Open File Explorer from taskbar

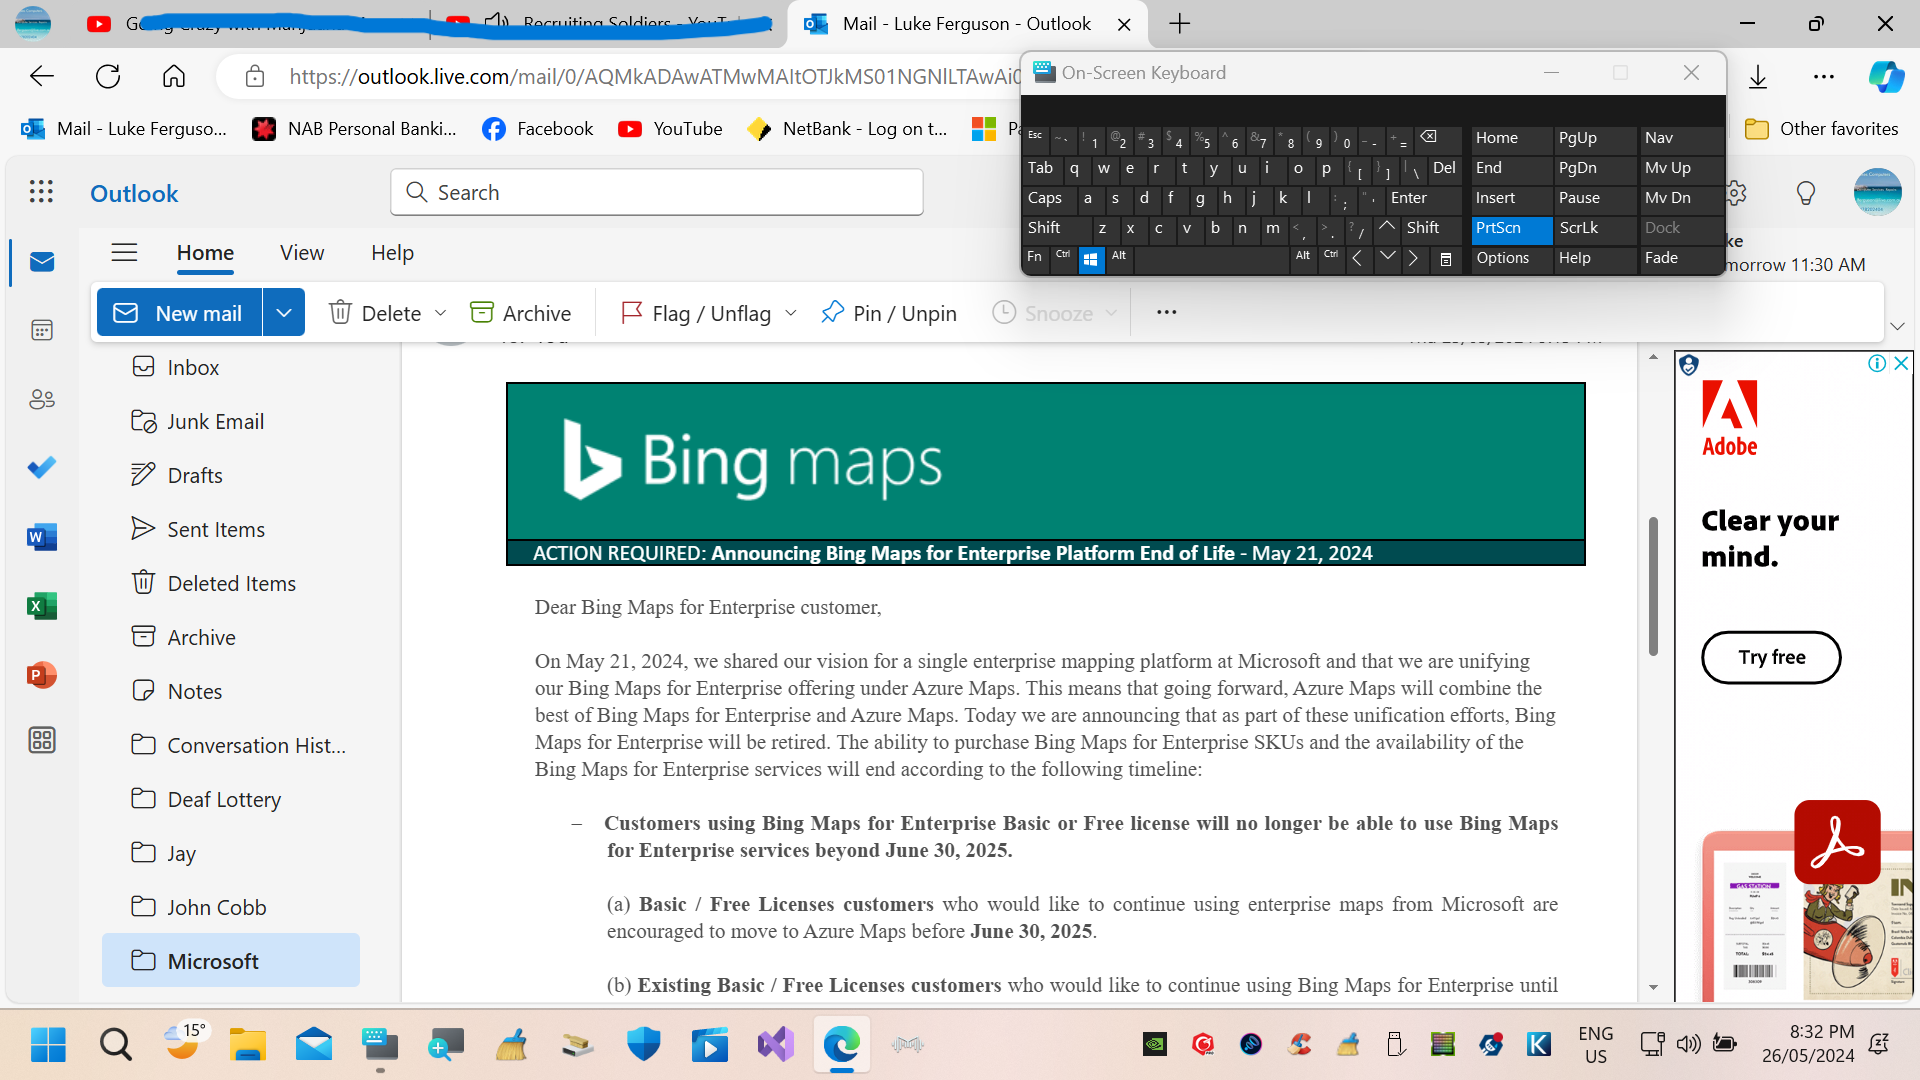(x=247, y=1045)
